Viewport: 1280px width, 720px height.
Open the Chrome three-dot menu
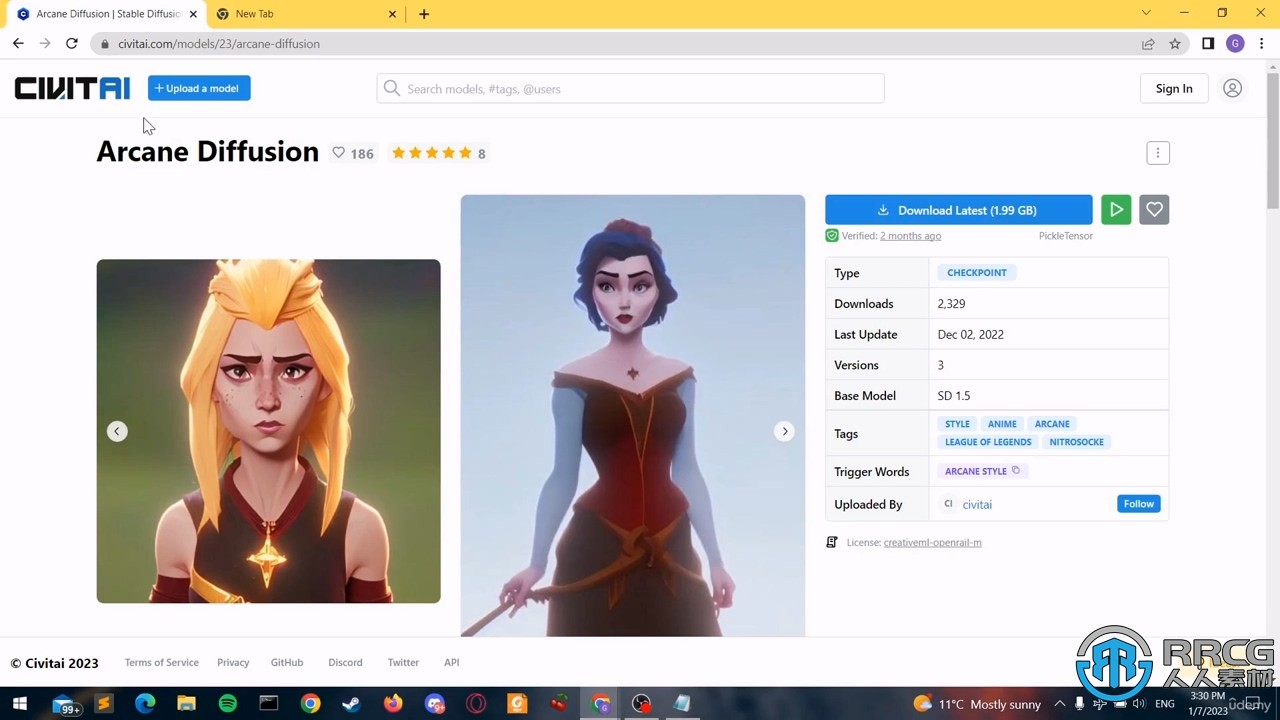(x=1261, y=43)
